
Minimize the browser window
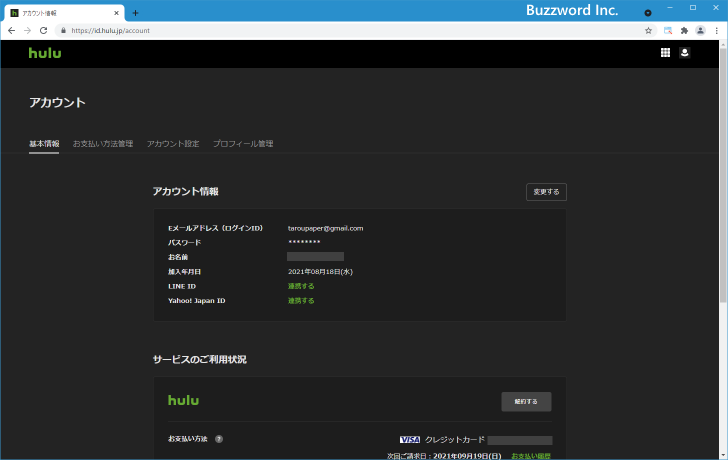(670, 7)
